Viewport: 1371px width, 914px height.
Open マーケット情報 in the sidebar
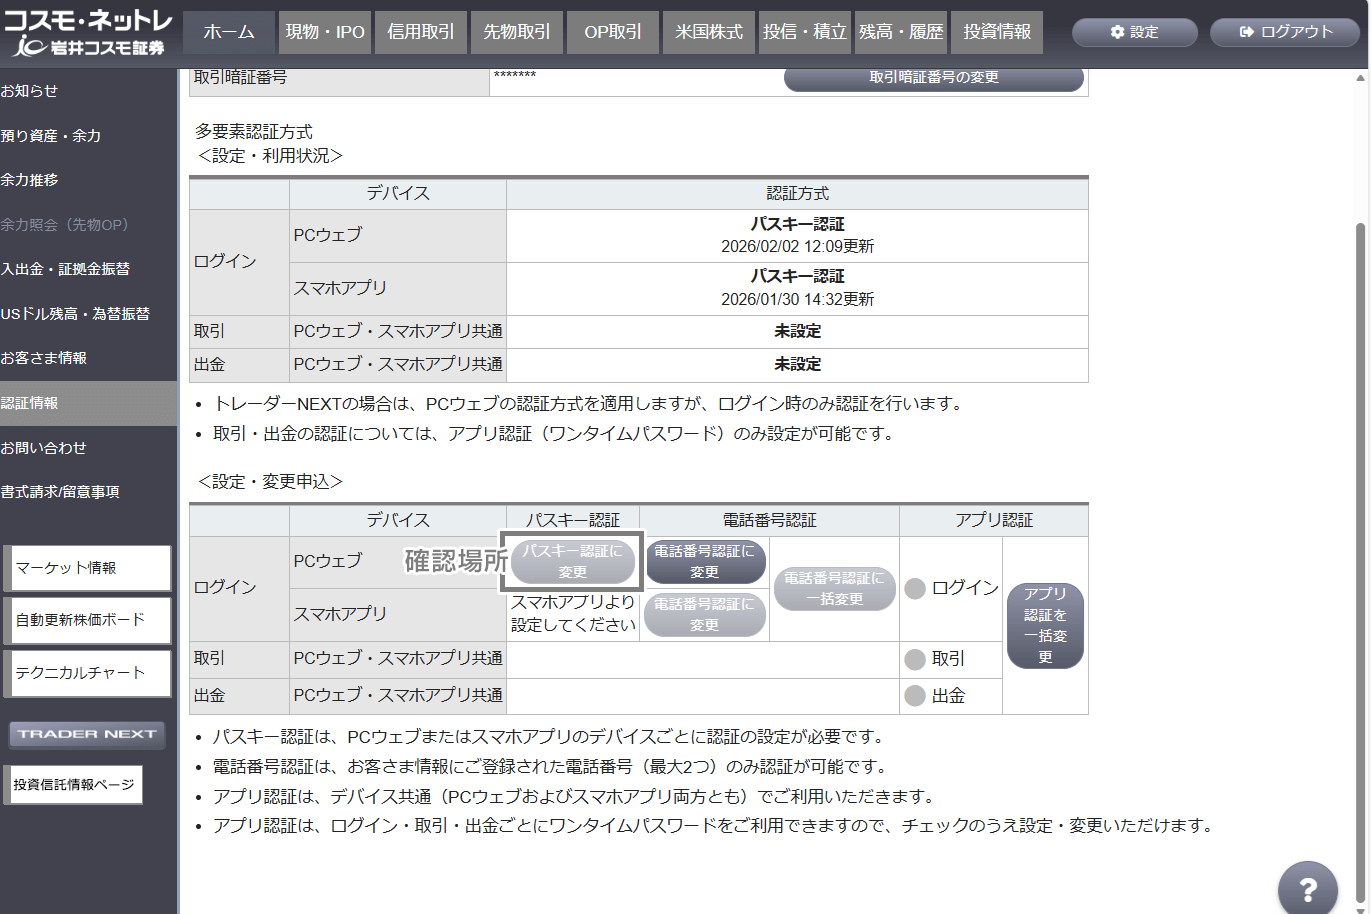coord(88,568)
